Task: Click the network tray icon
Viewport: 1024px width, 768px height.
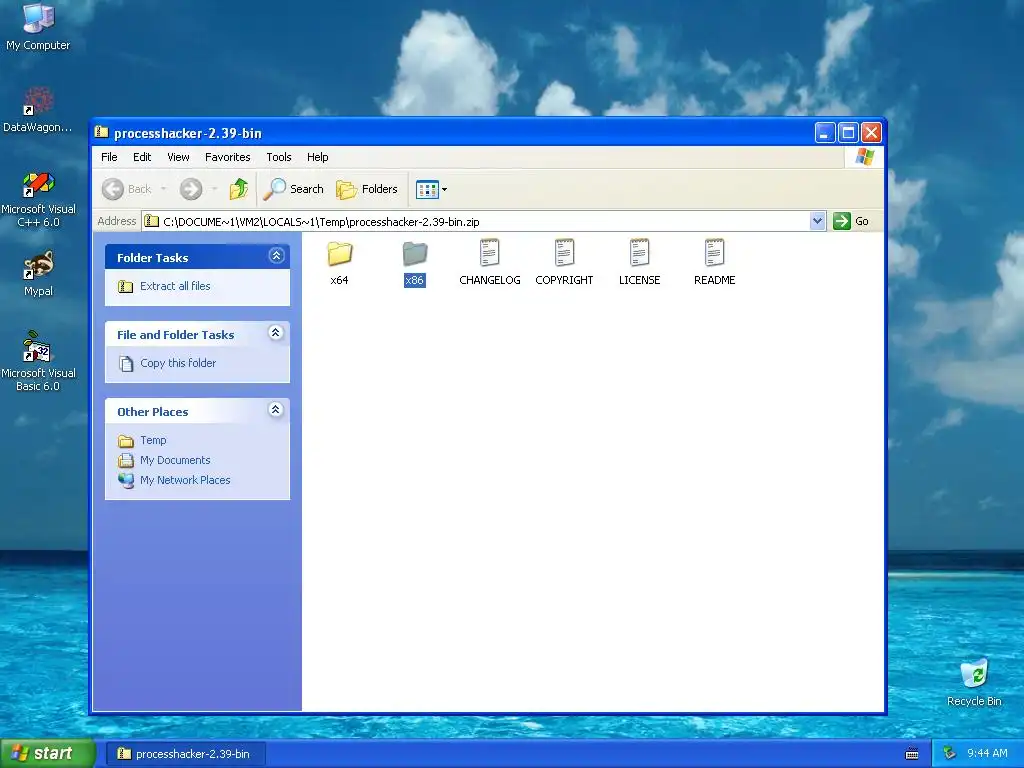Action: tap(950, 754)
